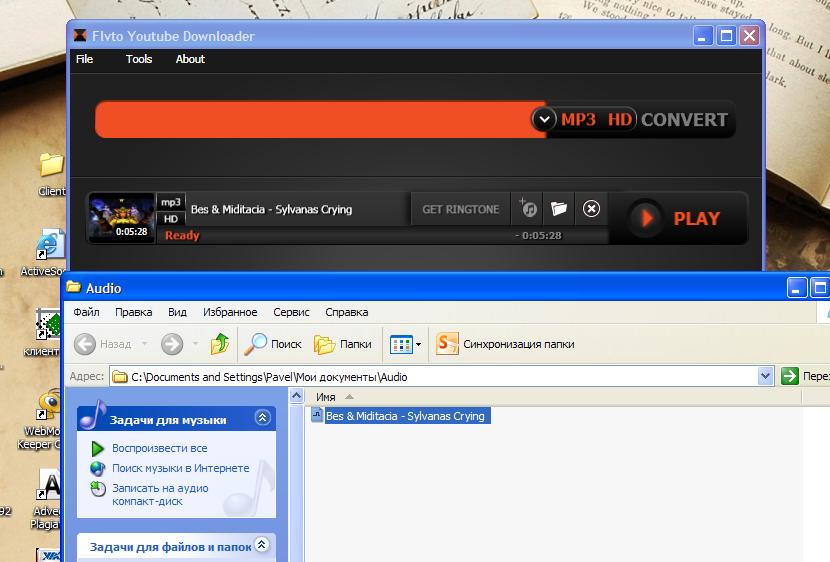Viewport: 830px width, 562px height.
Task: Open the File menu in Flvto
Action: (x=84, y=59)
